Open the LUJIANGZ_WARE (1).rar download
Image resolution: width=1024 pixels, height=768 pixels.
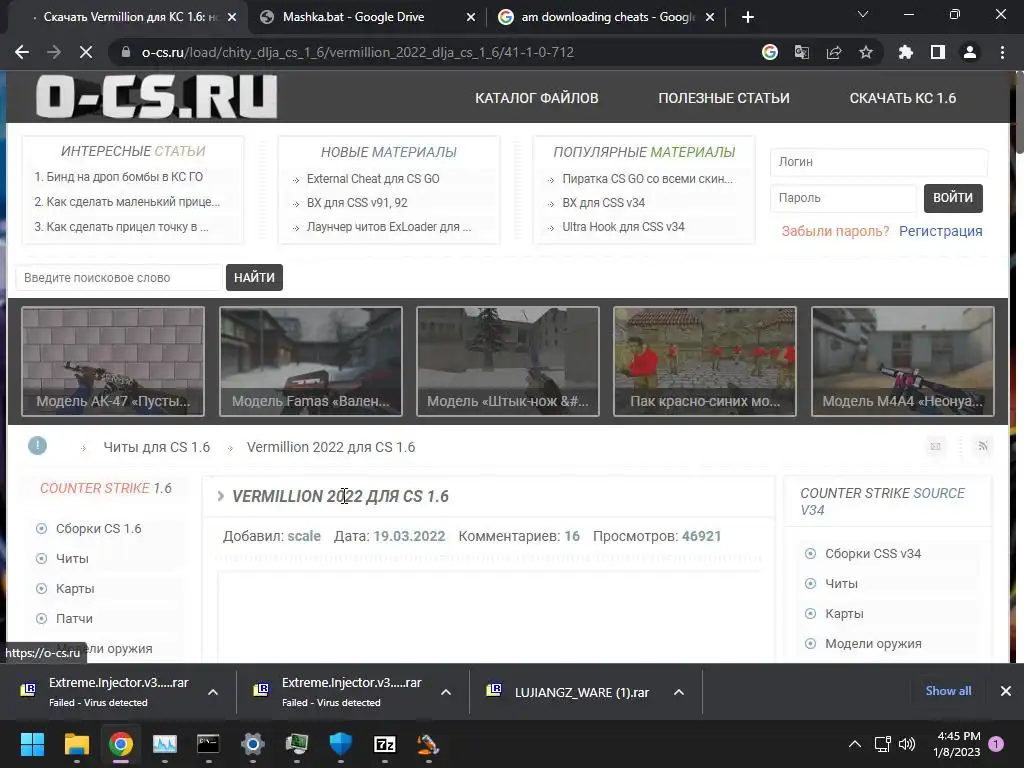click(x=581, y=692)
